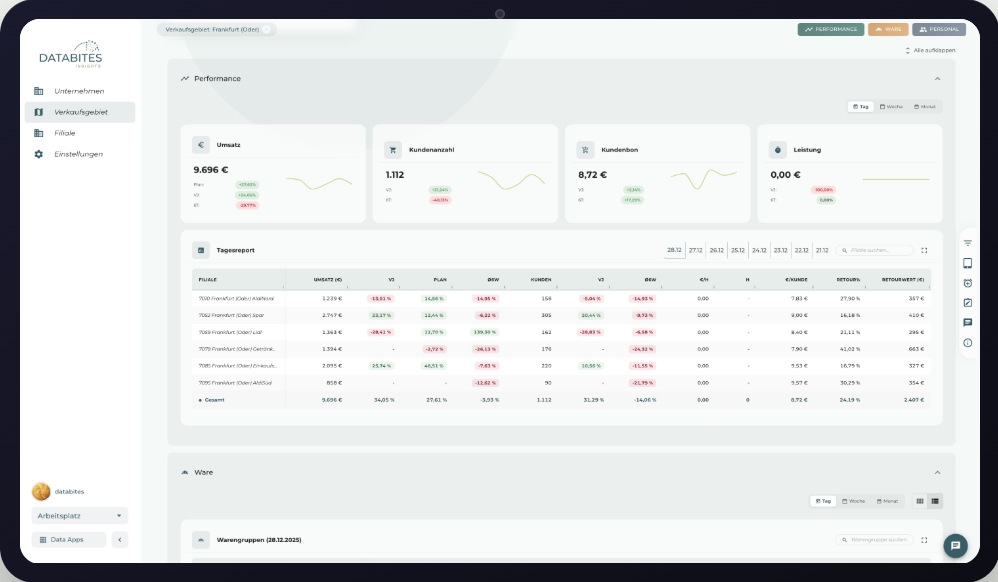Click the Filiale suchen search field
Viewport: 998px width, 582px height.
click(x=874, y=249)
